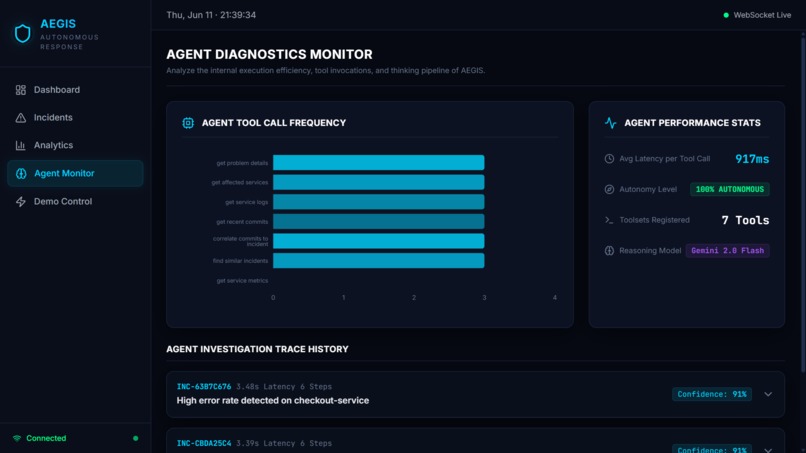Screen dimensions: 806x453
Task: Click the 100% AUTONOMOUS badge
Action: pyautogui.click(x=729, y=189)
